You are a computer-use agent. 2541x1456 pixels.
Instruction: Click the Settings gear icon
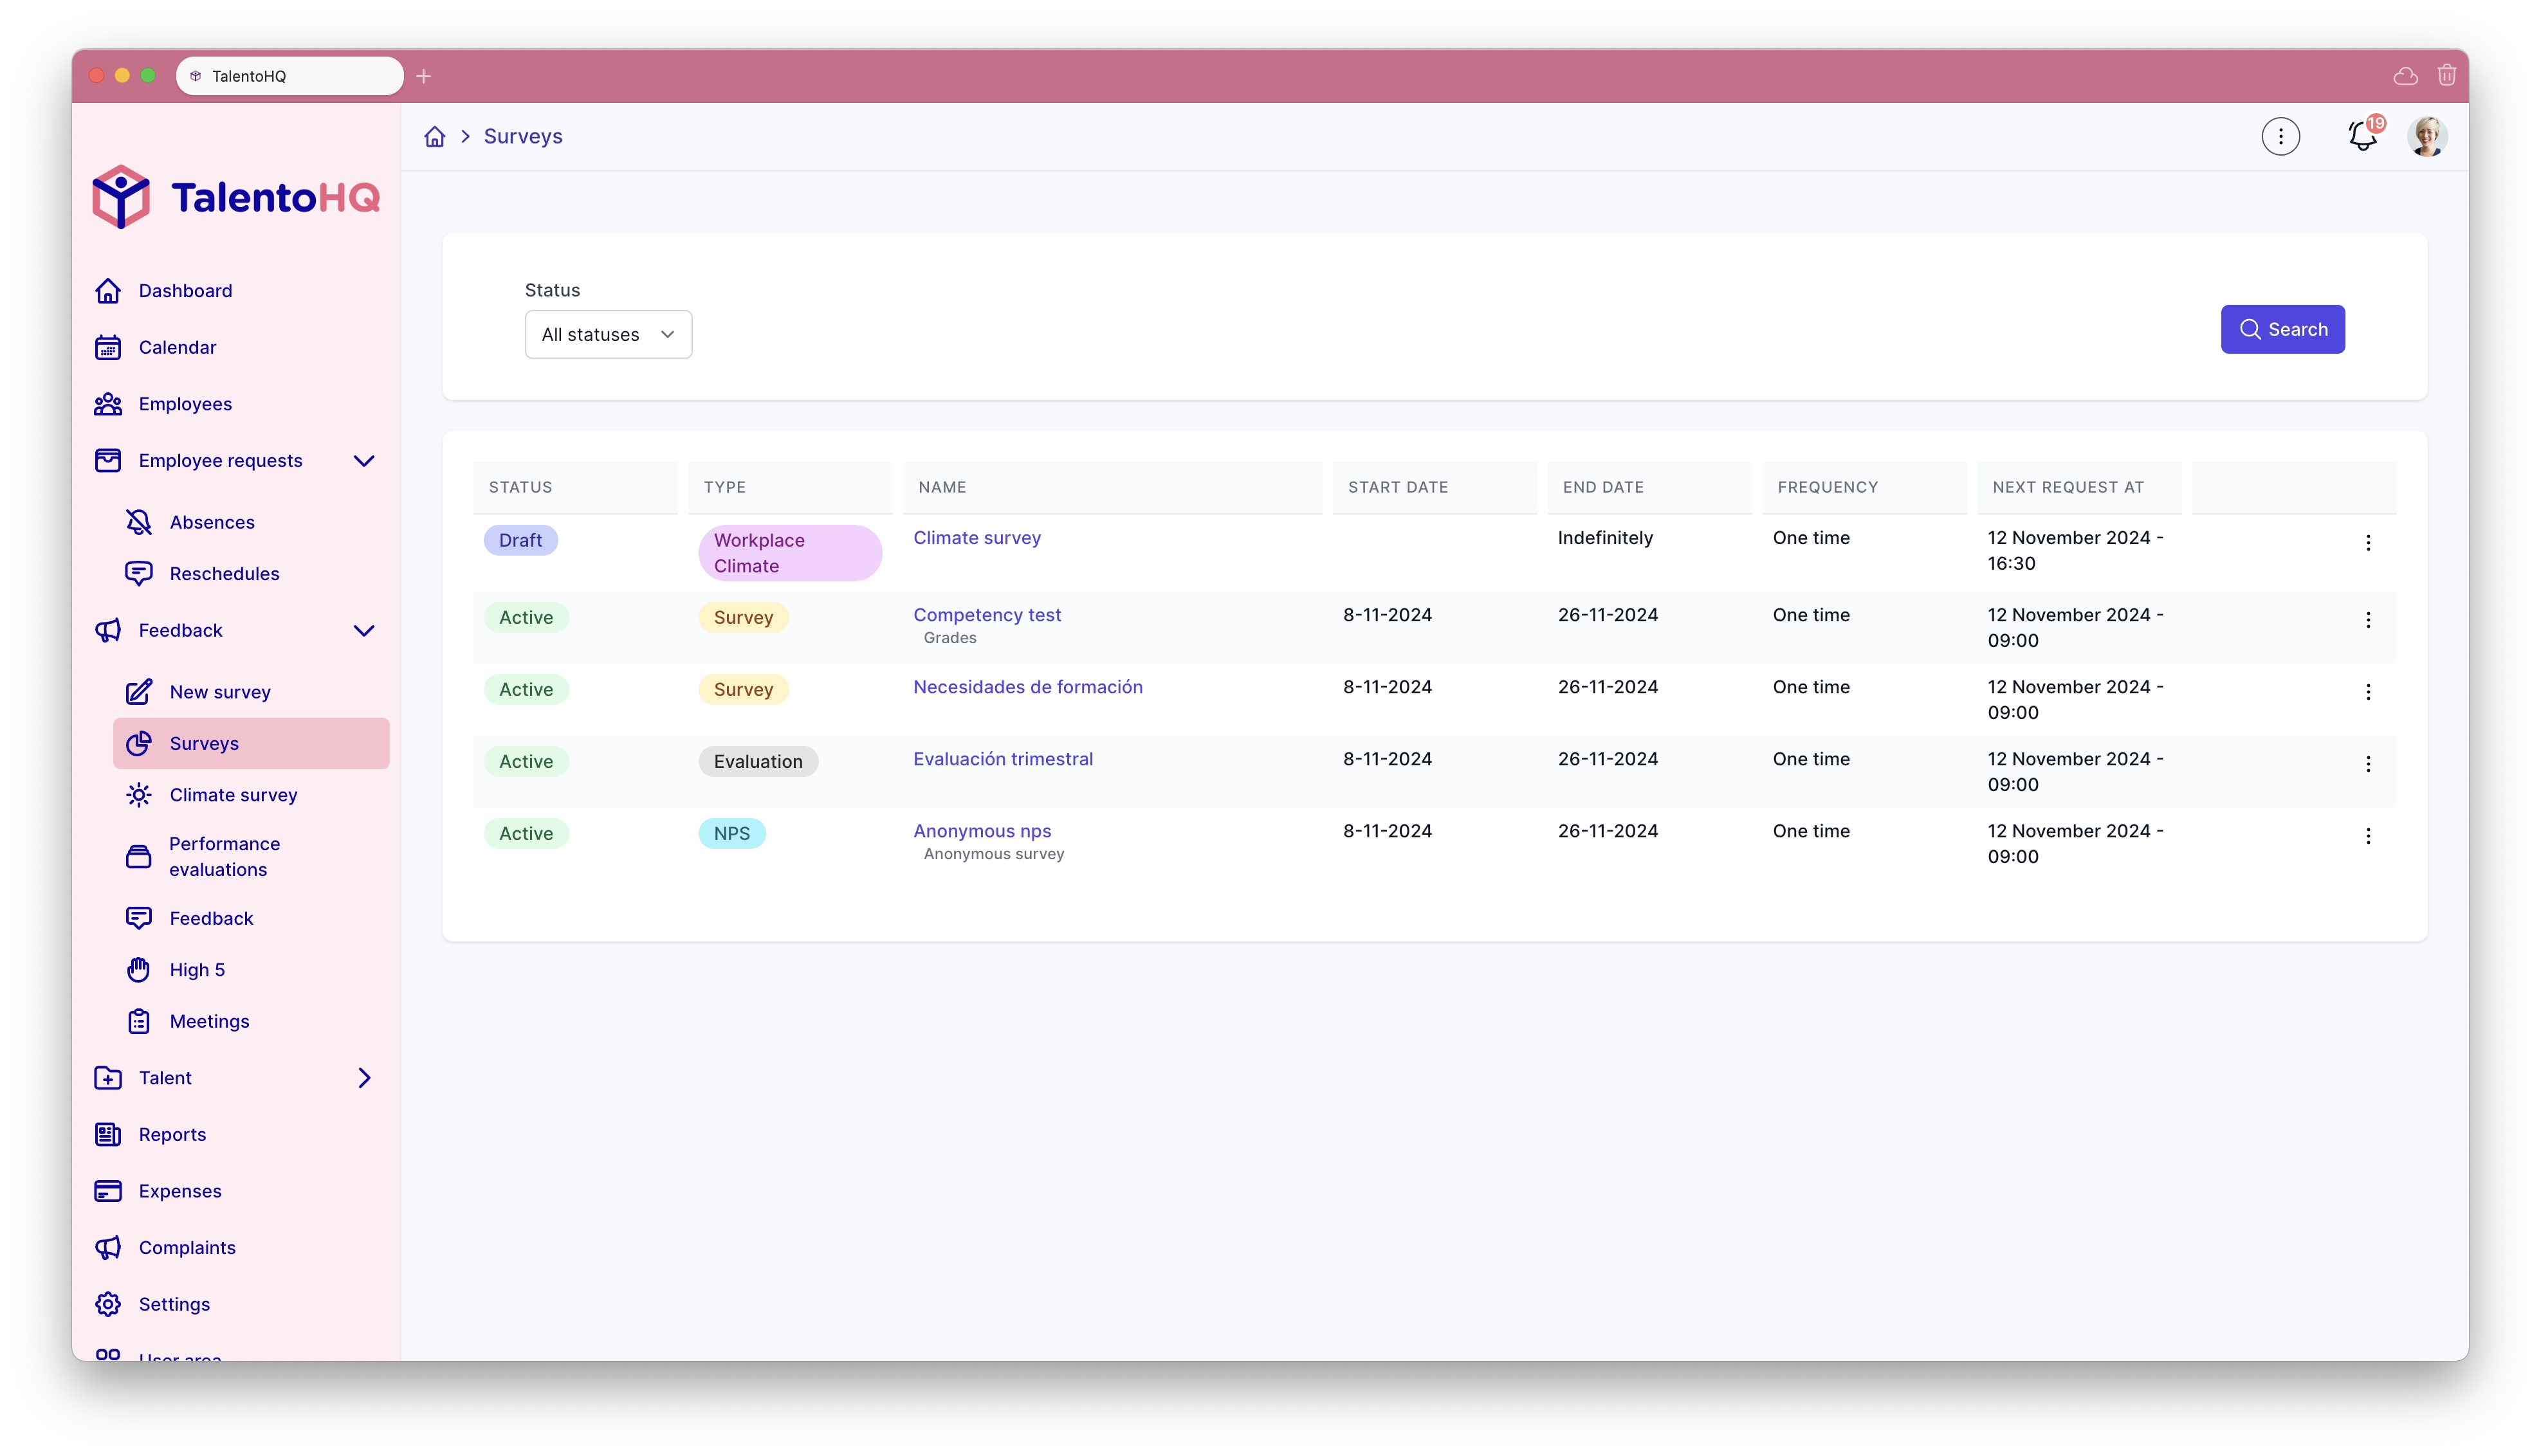[108, 1305]
